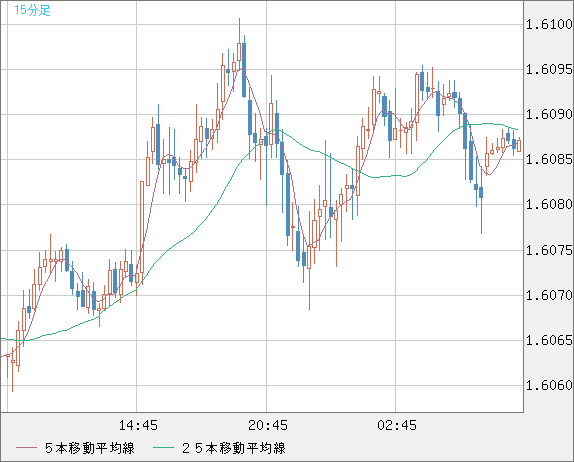Click the 1.6100 price axis label
This screenshot has width=574, height=462.
pyautogui.click(x=549, y=25)
